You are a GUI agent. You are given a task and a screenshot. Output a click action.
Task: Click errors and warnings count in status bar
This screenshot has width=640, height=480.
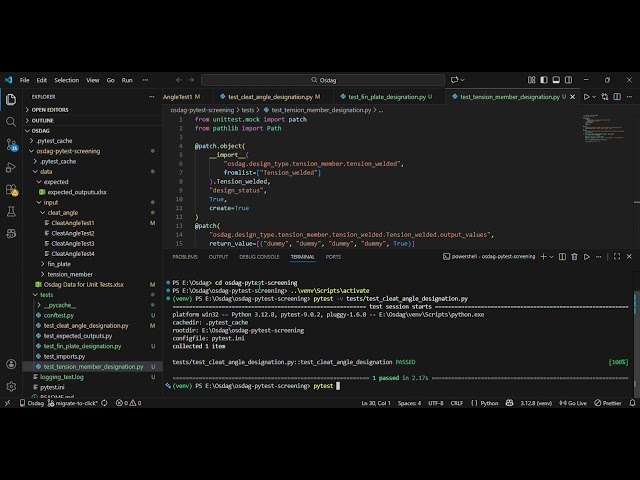[129, 403]
